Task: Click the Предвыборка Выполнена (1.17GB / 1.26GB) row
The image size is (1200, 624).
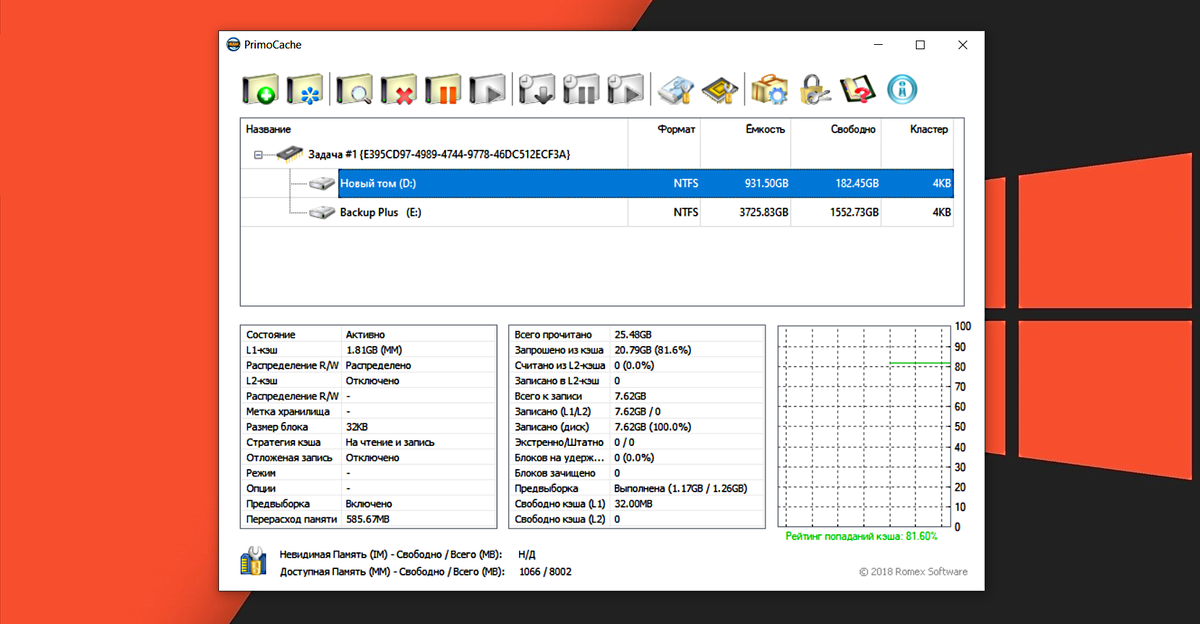Action: tap(638, 488)
